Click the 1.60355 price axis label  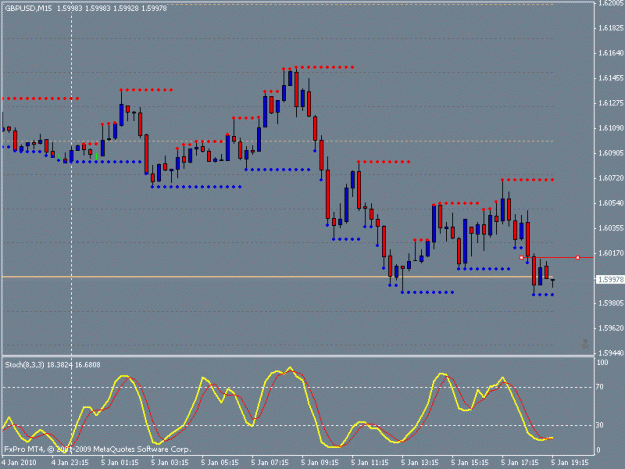[611, 228]
